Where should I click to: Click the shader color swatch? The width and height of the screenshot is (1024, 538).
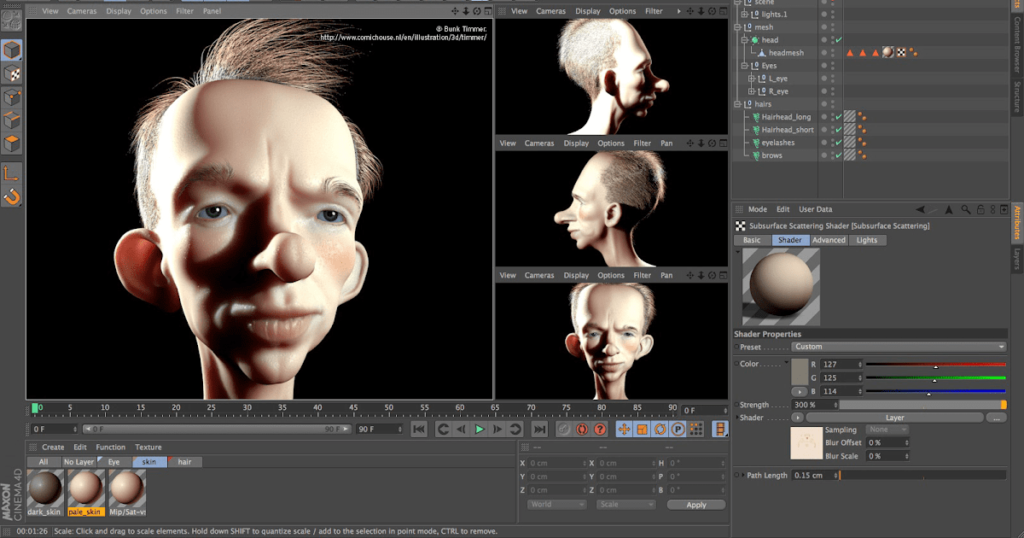click(799, 372)
